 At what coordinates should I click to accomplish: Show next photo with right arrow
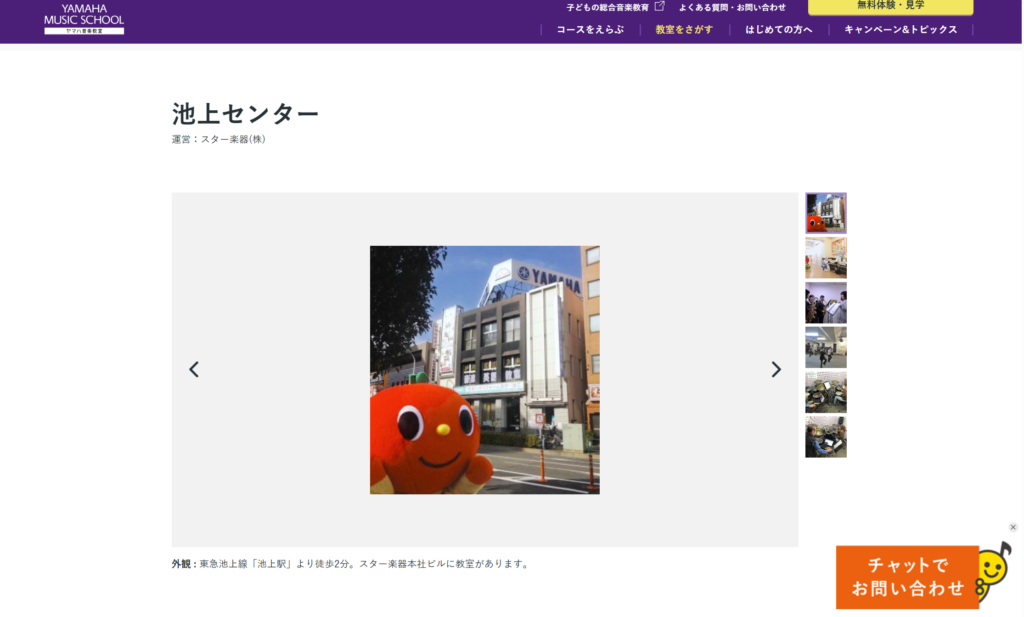(x=776, y=370)
